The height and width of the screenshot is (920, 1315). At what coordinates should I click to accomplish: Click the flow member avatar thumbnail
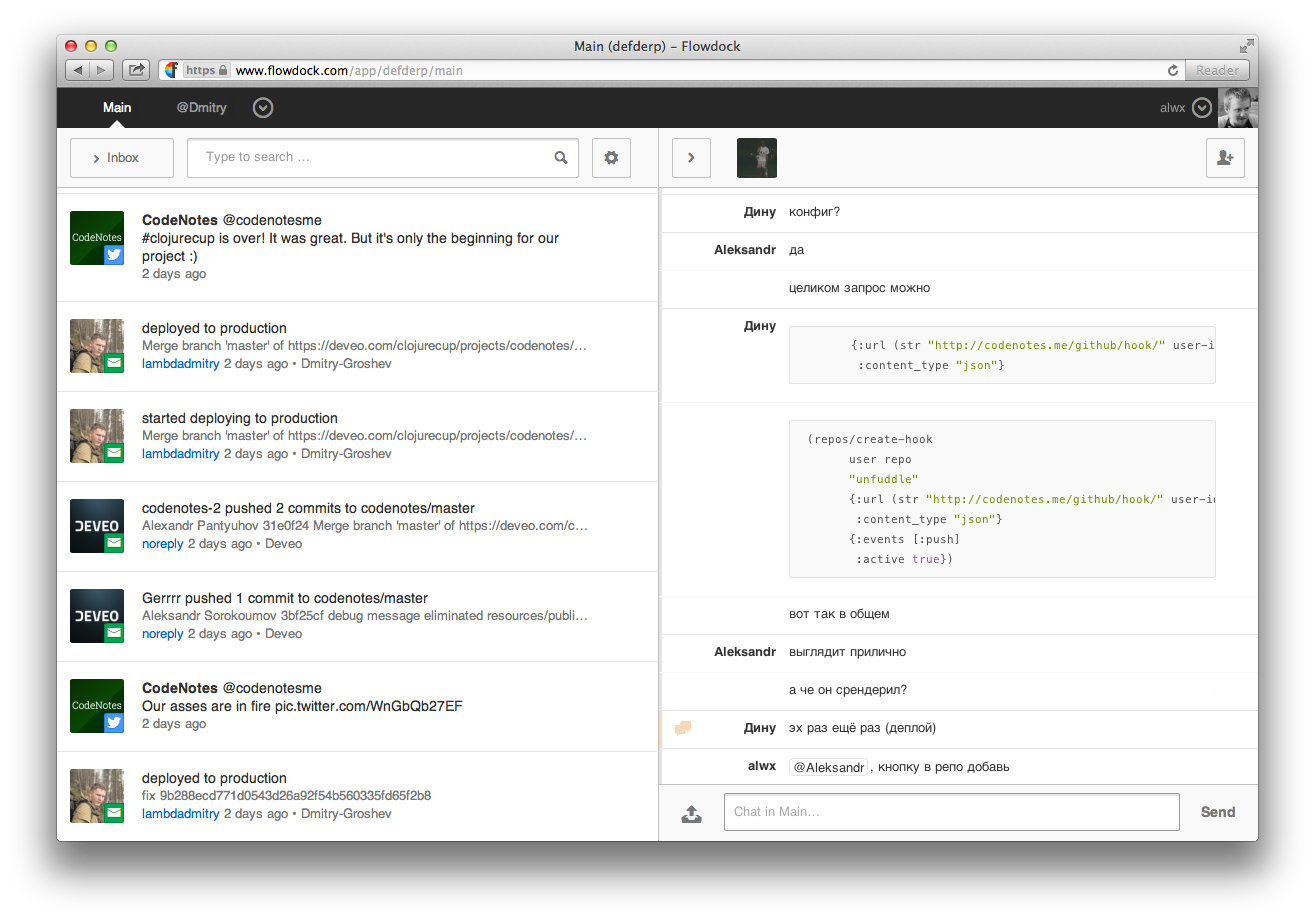click(757, 158)
